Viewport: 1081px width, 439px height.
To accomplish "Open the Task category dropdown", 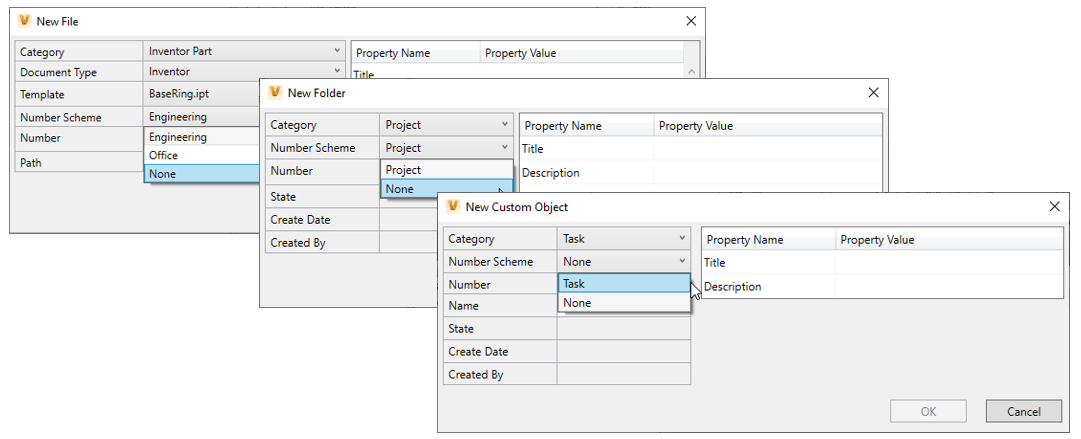I will tap(623, 239).
